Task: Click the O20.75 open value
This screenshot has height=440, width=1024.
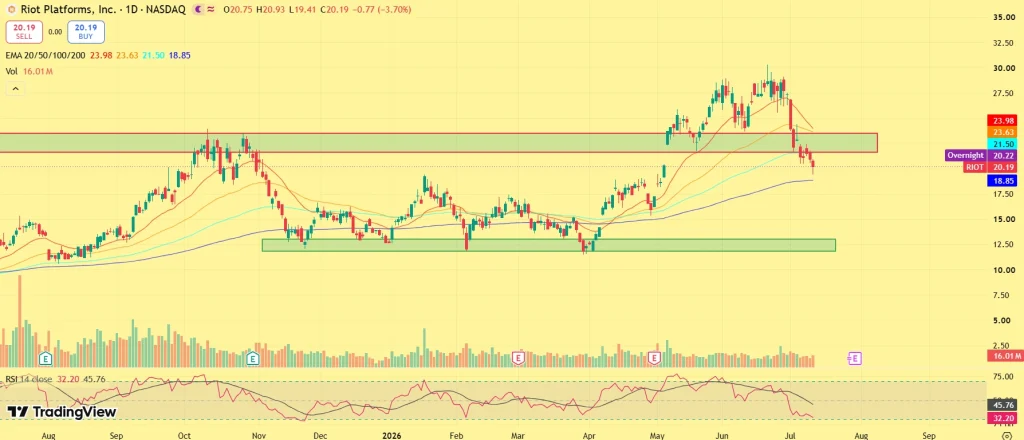Action: 236,10
